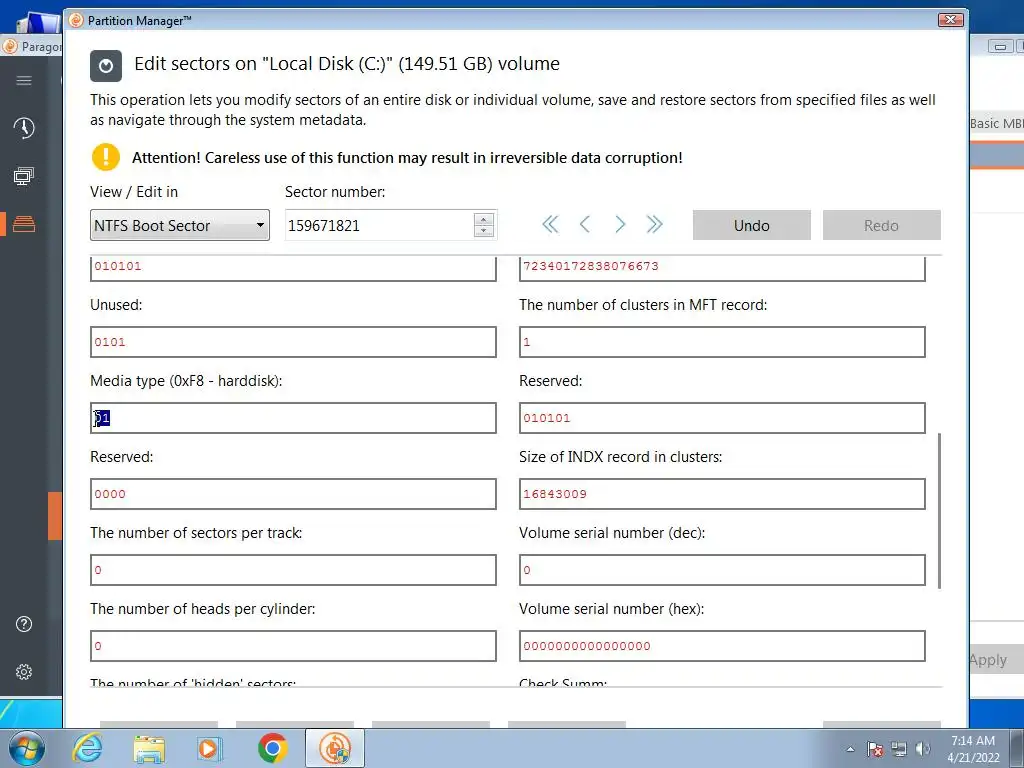Open help question mark icon
1024x768 pixels.
[24, 624]
